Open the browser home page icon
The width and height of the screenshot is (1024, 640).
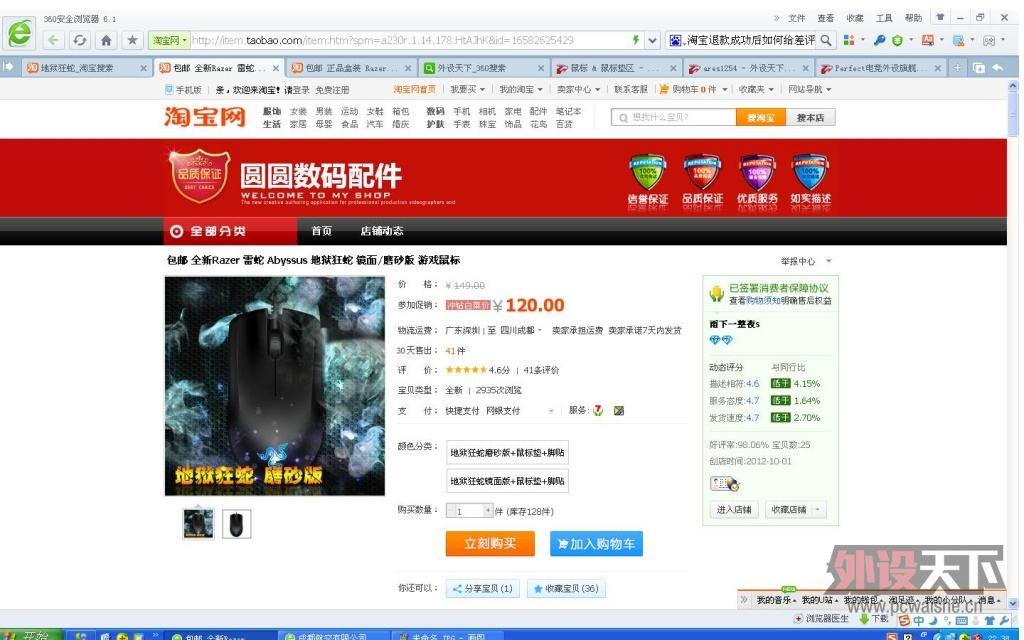[x=106, y=40]
